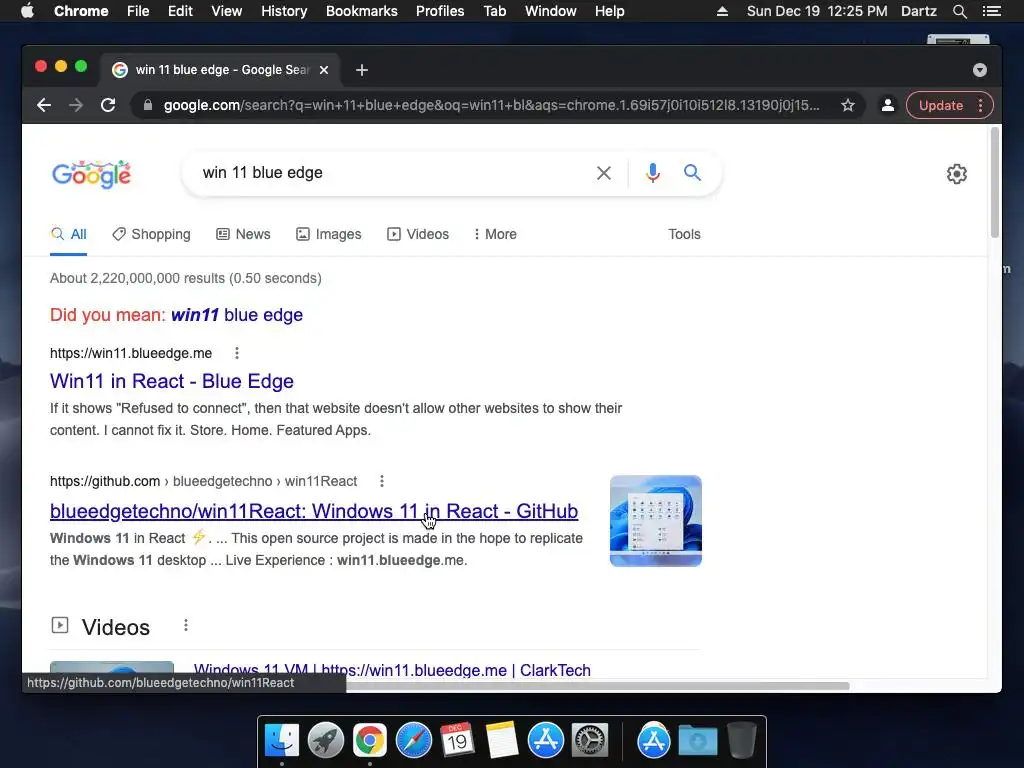Switch to the Images tab
The height and width of the screenshot is (768, 1024).
tap(328, 234)
